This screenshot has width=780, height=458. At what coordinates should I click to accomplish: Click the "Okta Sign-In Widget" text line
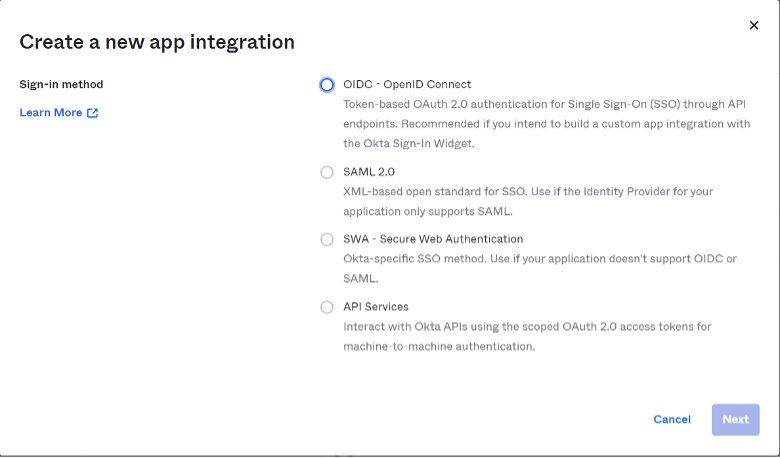[424, 143]
